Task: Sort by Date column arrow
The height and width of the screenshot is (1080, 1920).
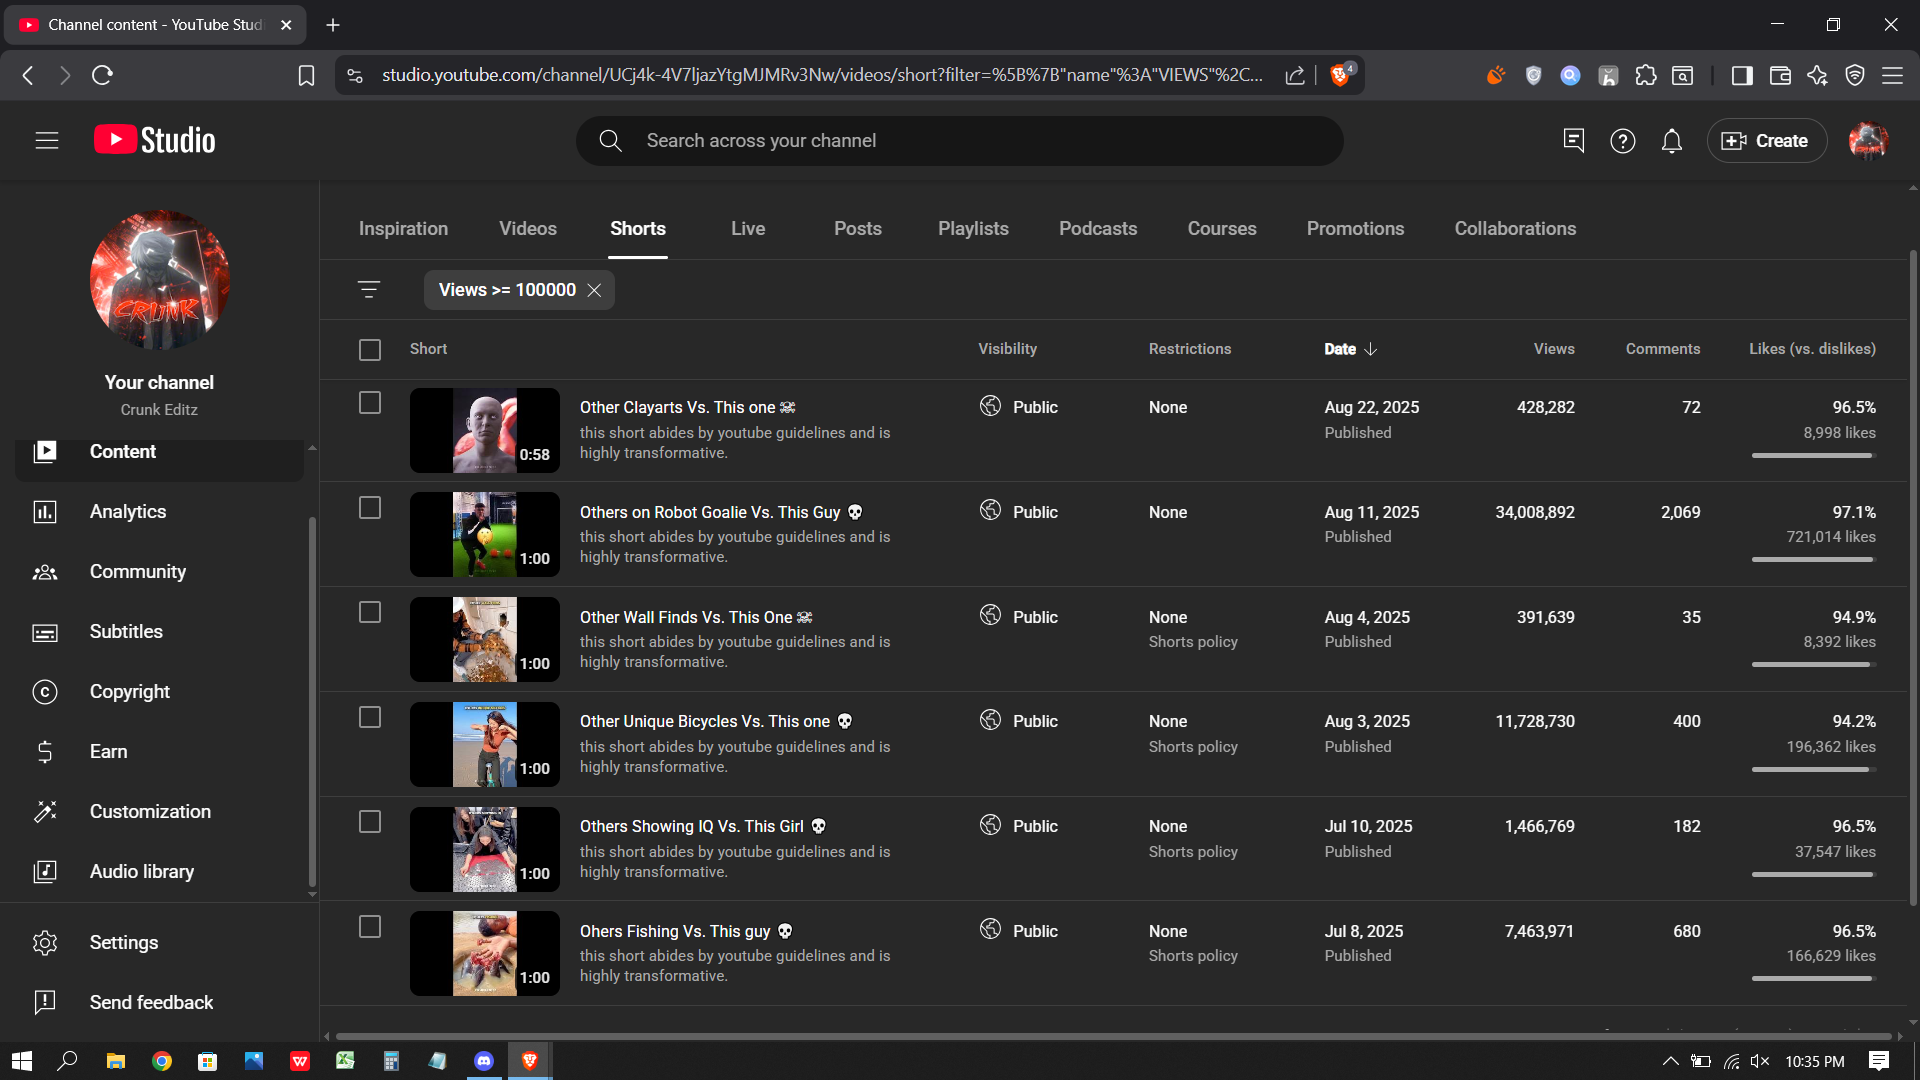Action: (1371, 349)
